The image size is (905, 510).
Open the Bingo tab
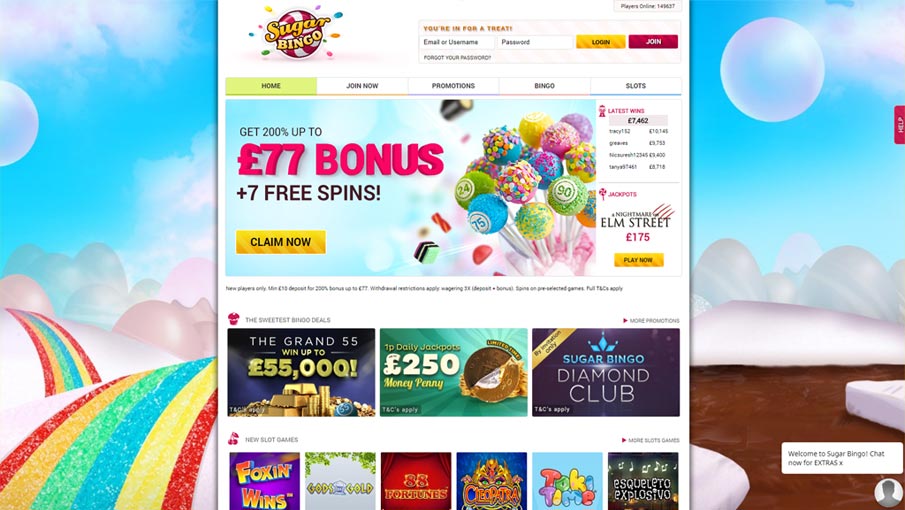coord(544,86)
